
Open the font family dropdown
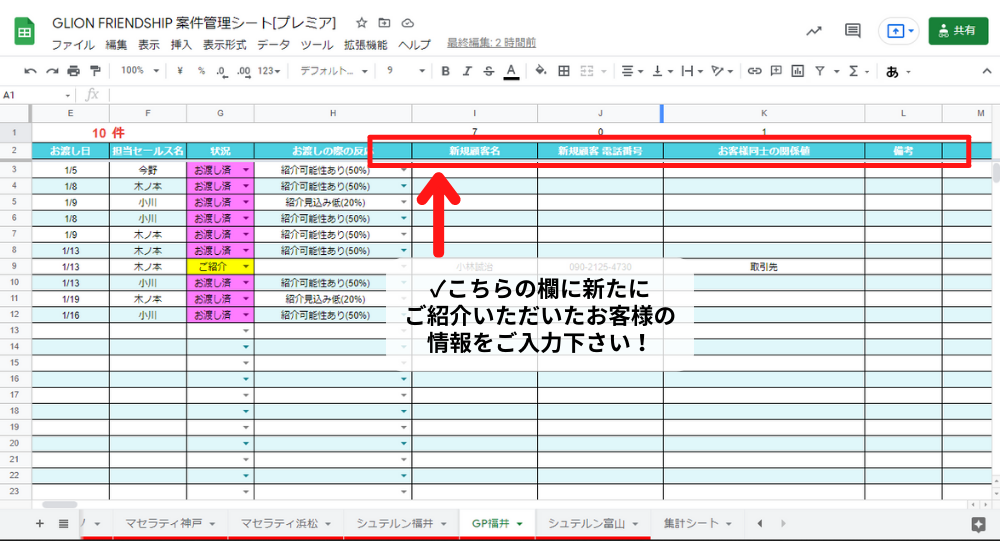[x=333, y=71]
